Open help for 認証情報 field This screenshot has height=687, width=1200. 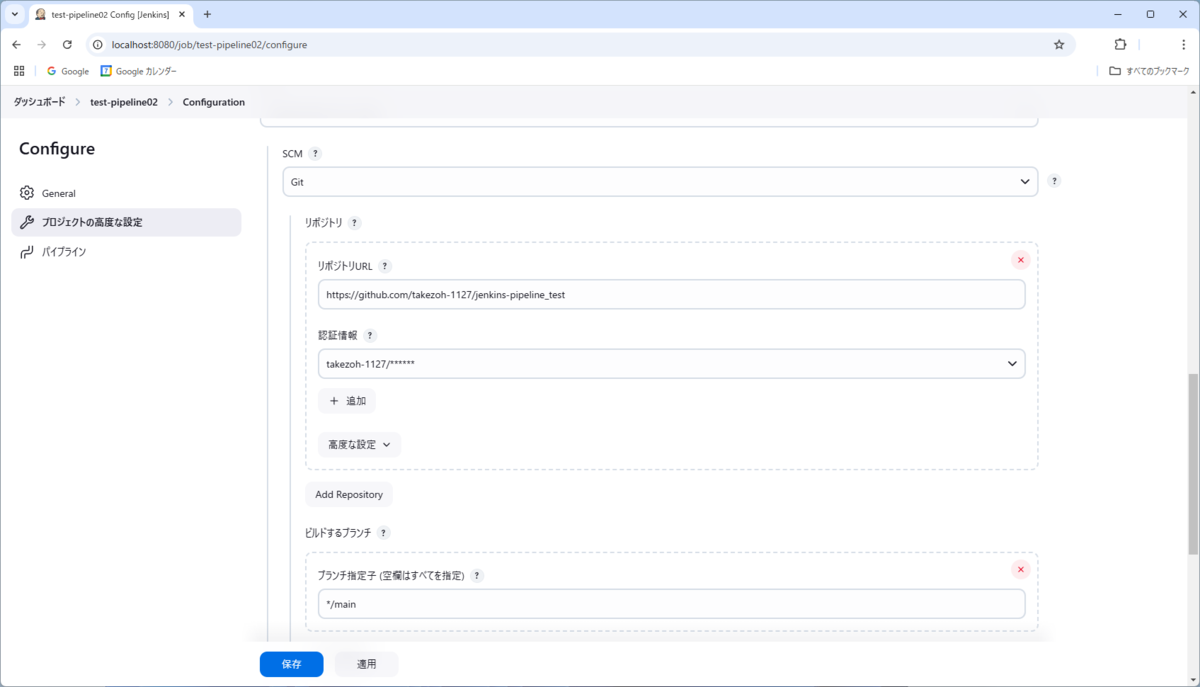369,336
